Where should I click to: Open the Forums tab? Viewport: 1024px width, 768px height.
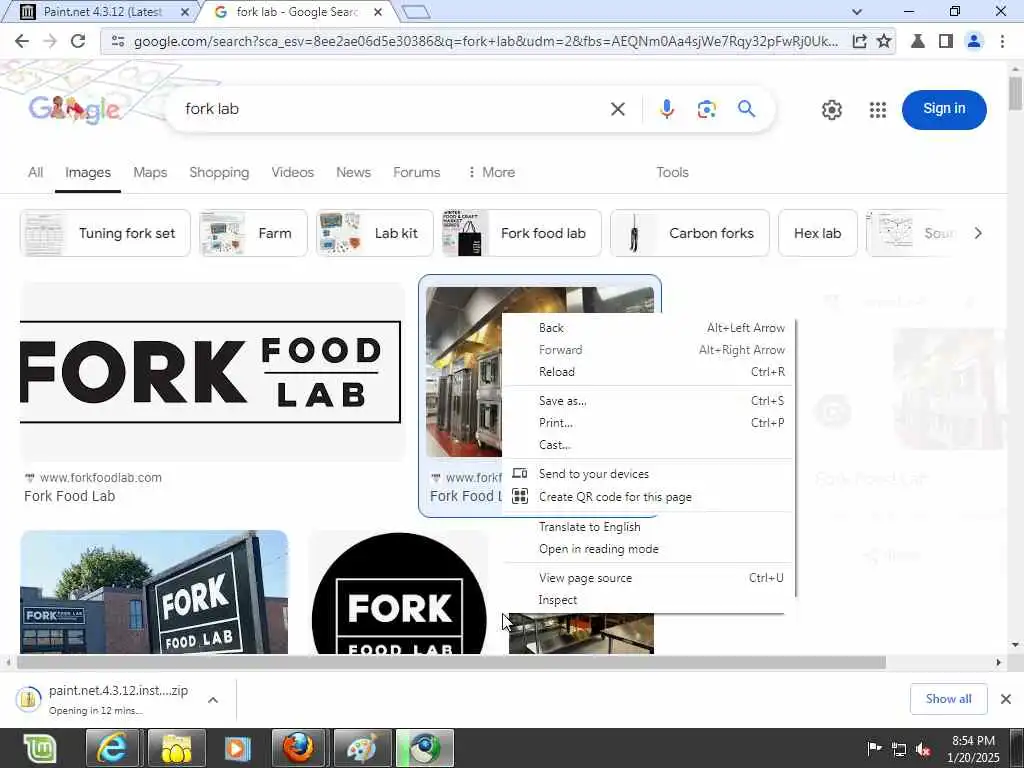[x=417, y=172]
